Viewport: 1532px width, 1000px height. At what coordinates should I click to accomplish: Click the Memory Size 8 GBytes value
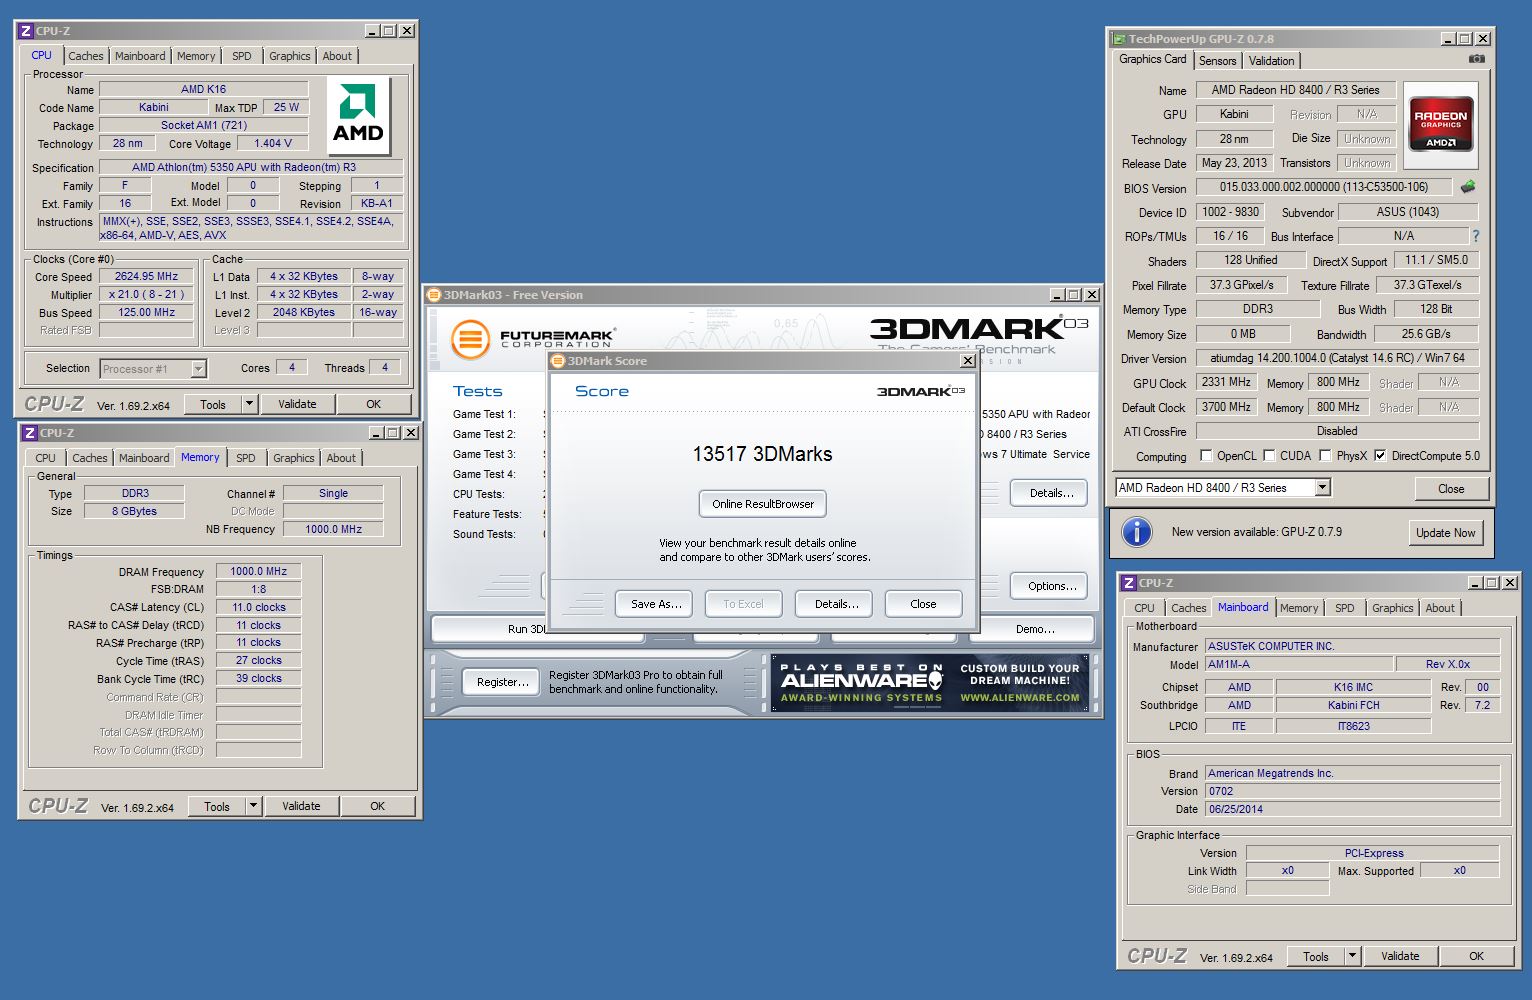click(134, 511)
